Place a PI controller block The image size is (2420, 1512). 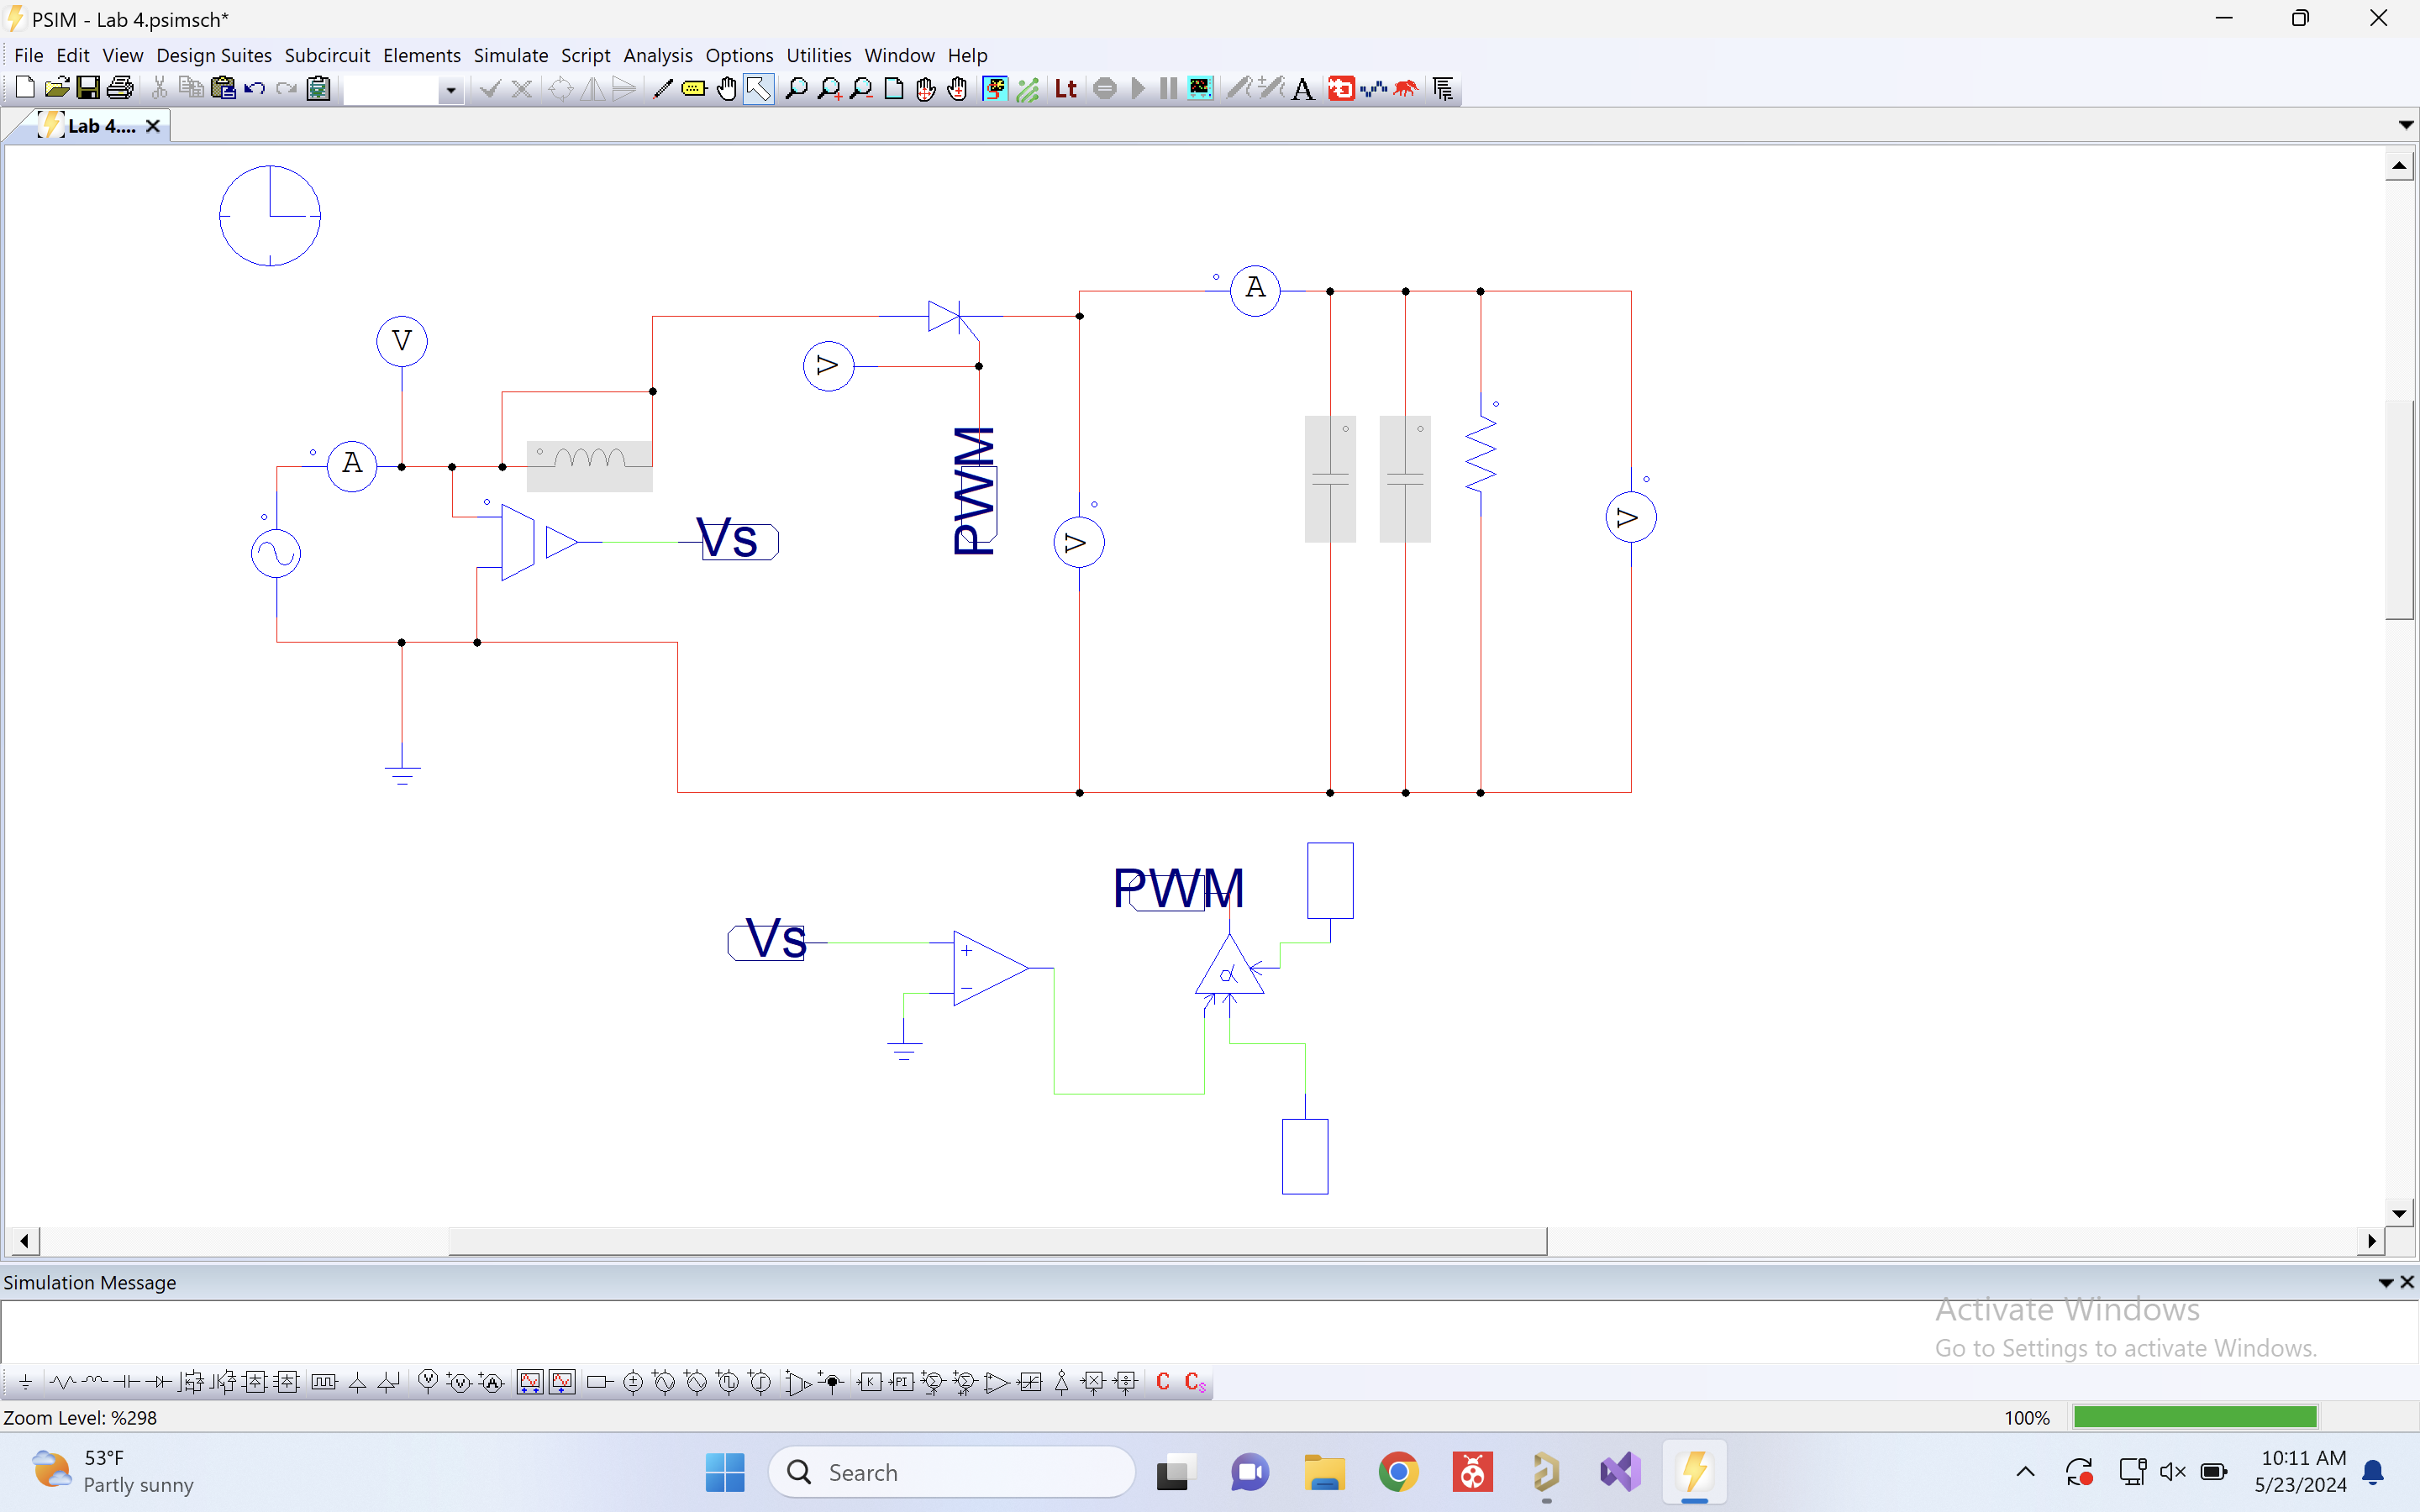(903, 1382)
